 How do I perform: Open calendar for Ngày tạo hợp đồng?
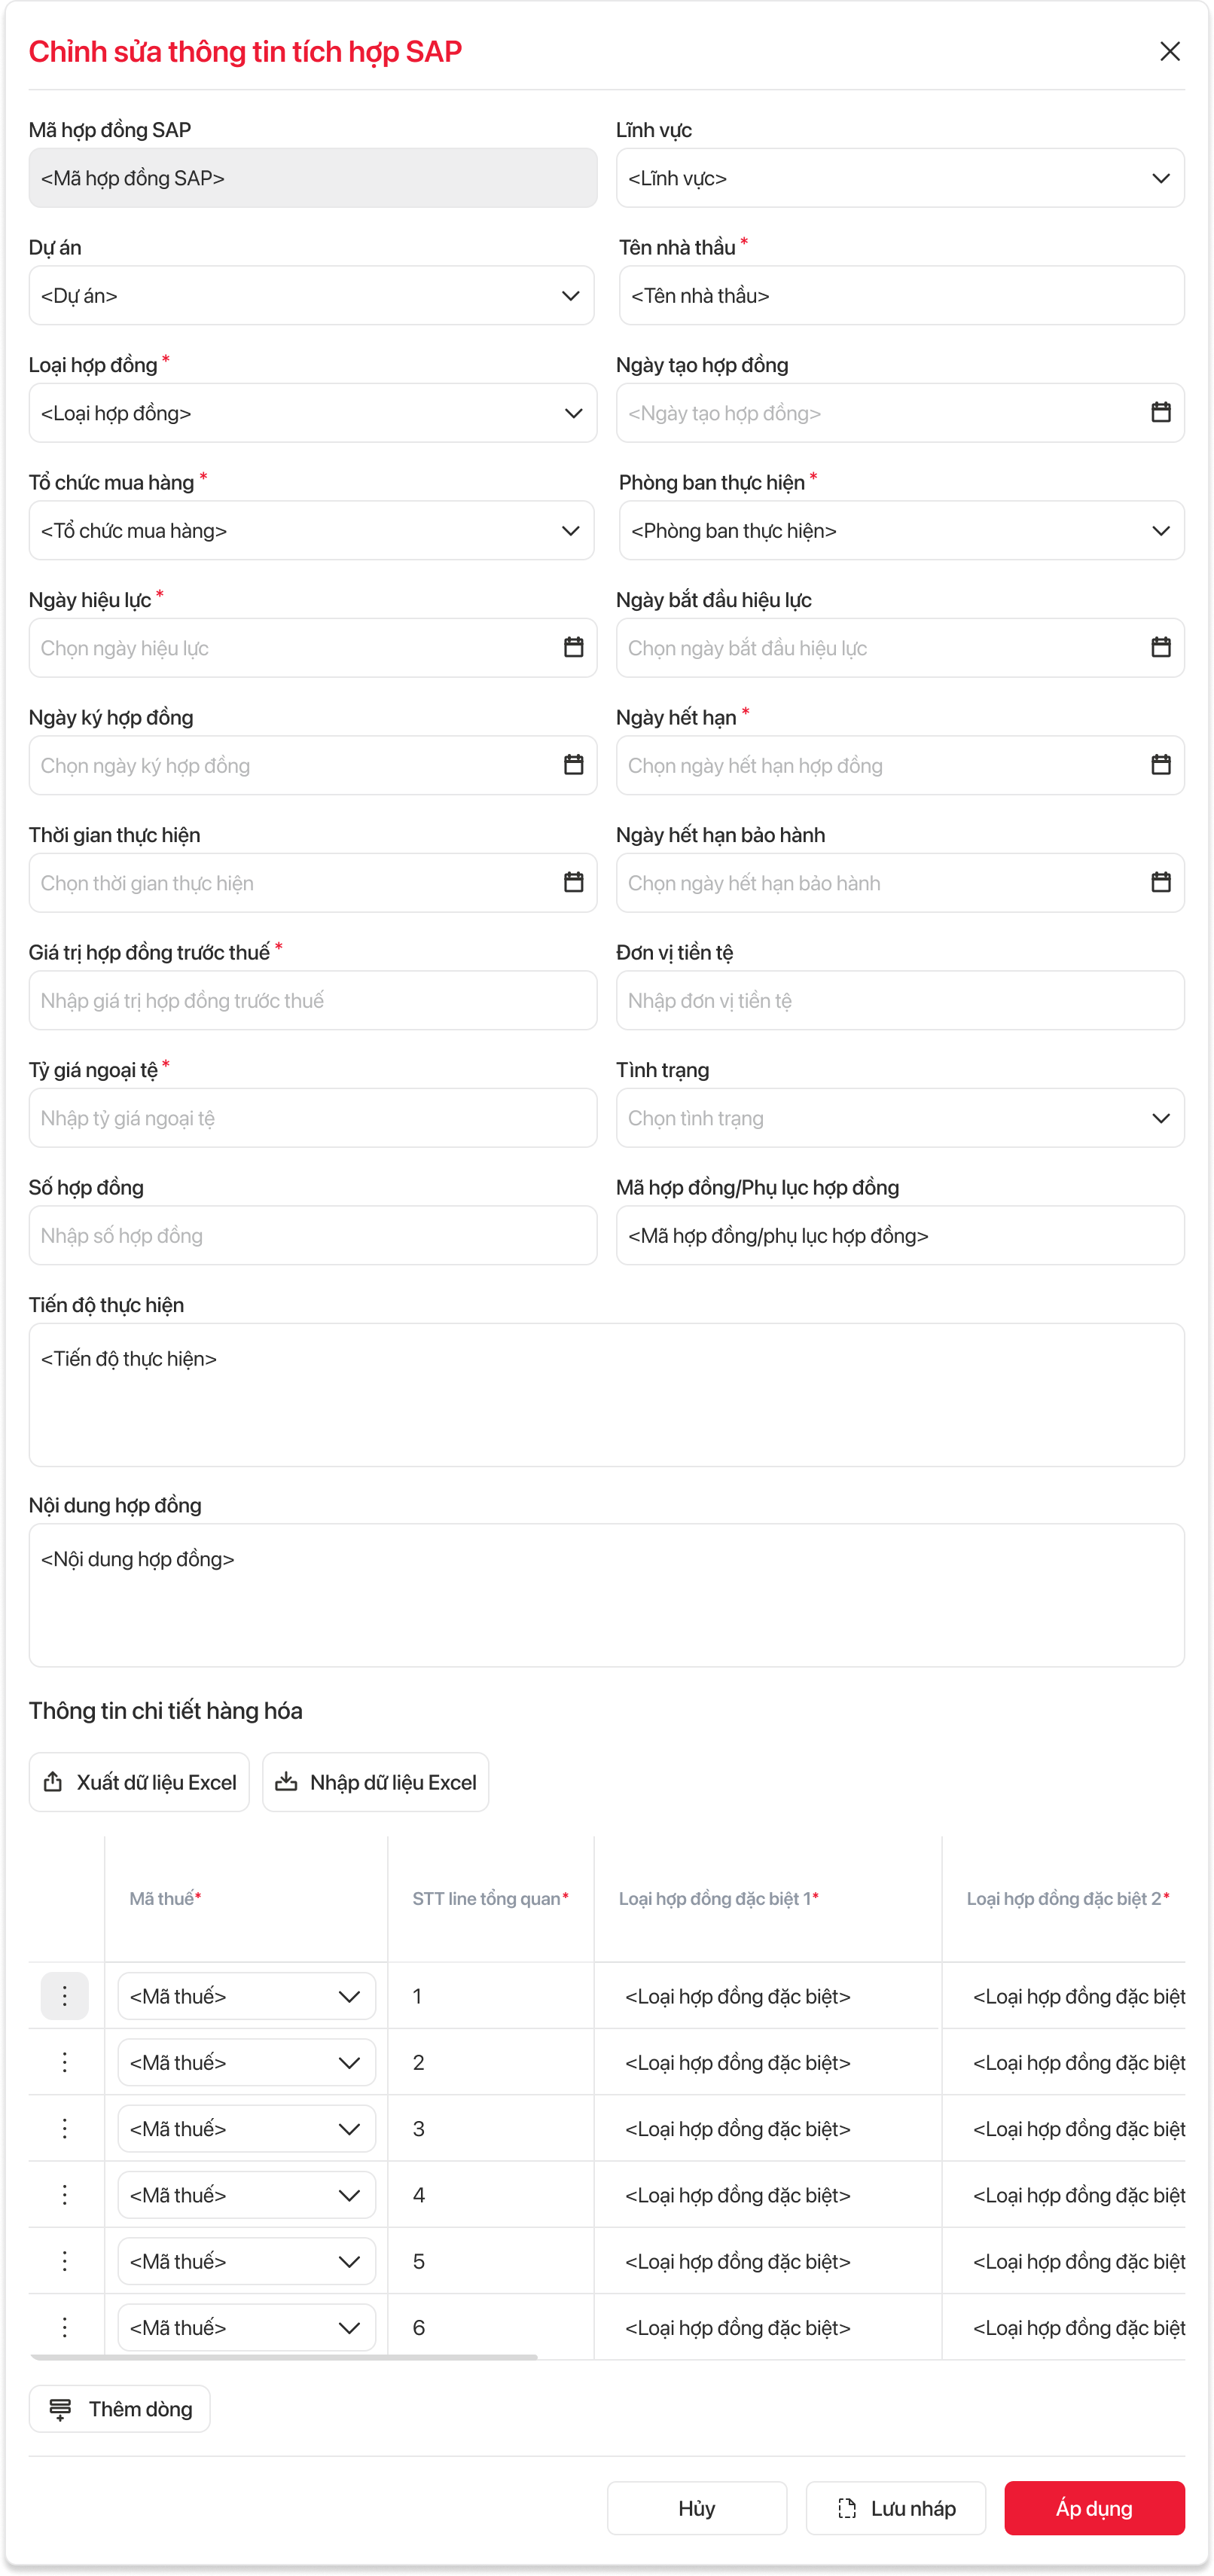pyautogui.click(x=1160, y=412)
